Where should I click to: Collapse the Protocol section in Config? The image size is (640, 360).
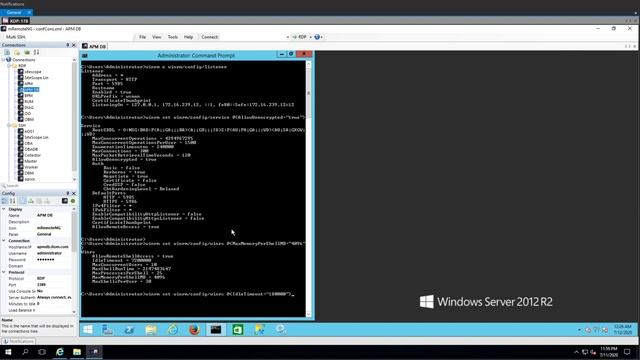(x=4, y=272)
